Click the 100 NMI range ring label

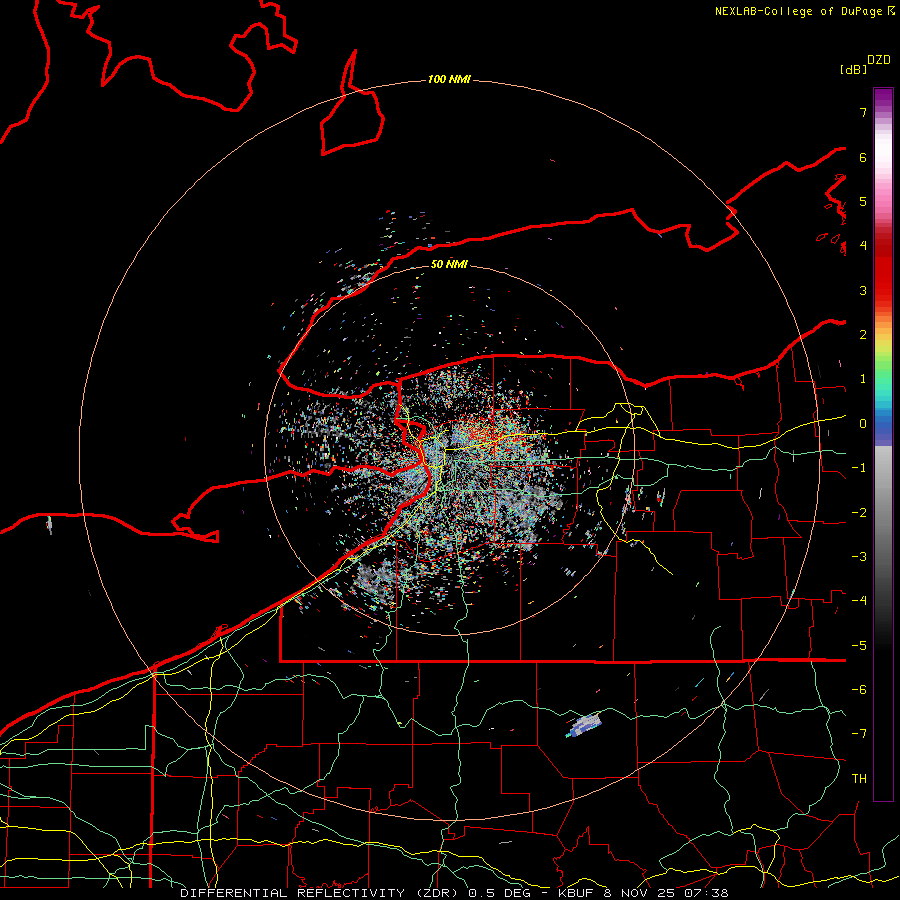[449, 79]
